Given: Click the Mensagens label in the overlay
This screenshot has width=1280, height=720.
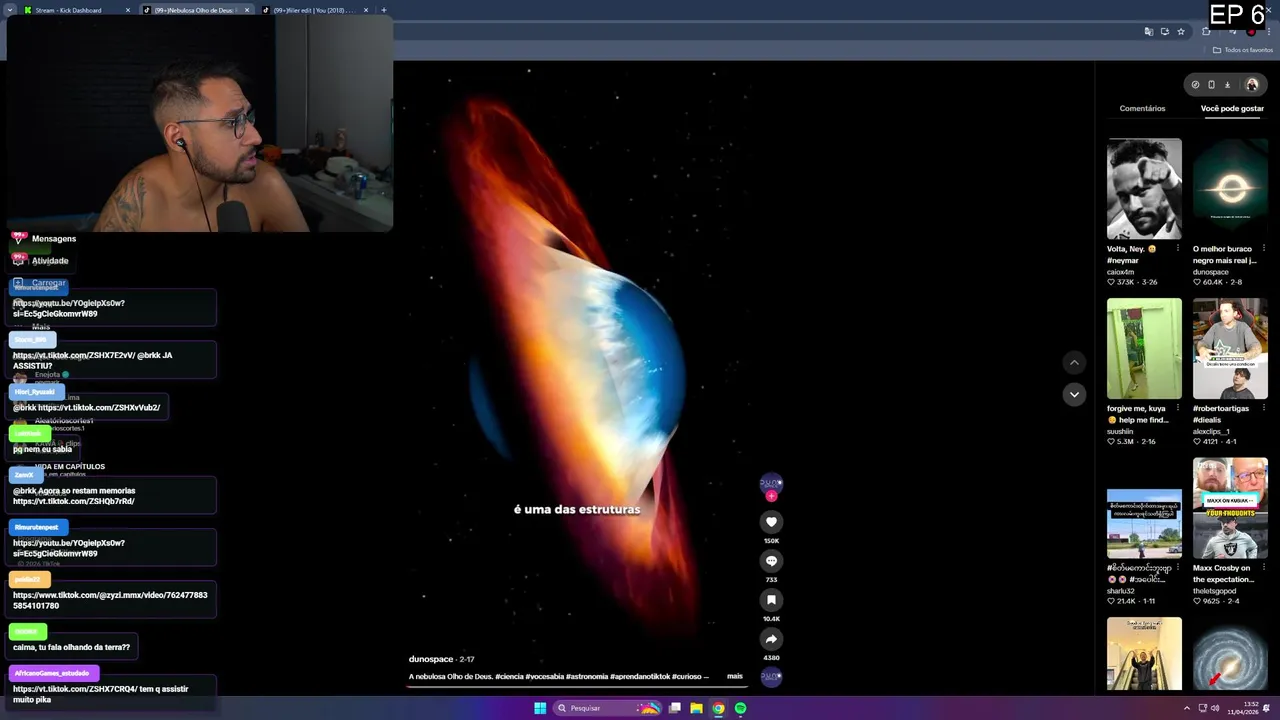Looking at the screenshot, I should point(54,239).
